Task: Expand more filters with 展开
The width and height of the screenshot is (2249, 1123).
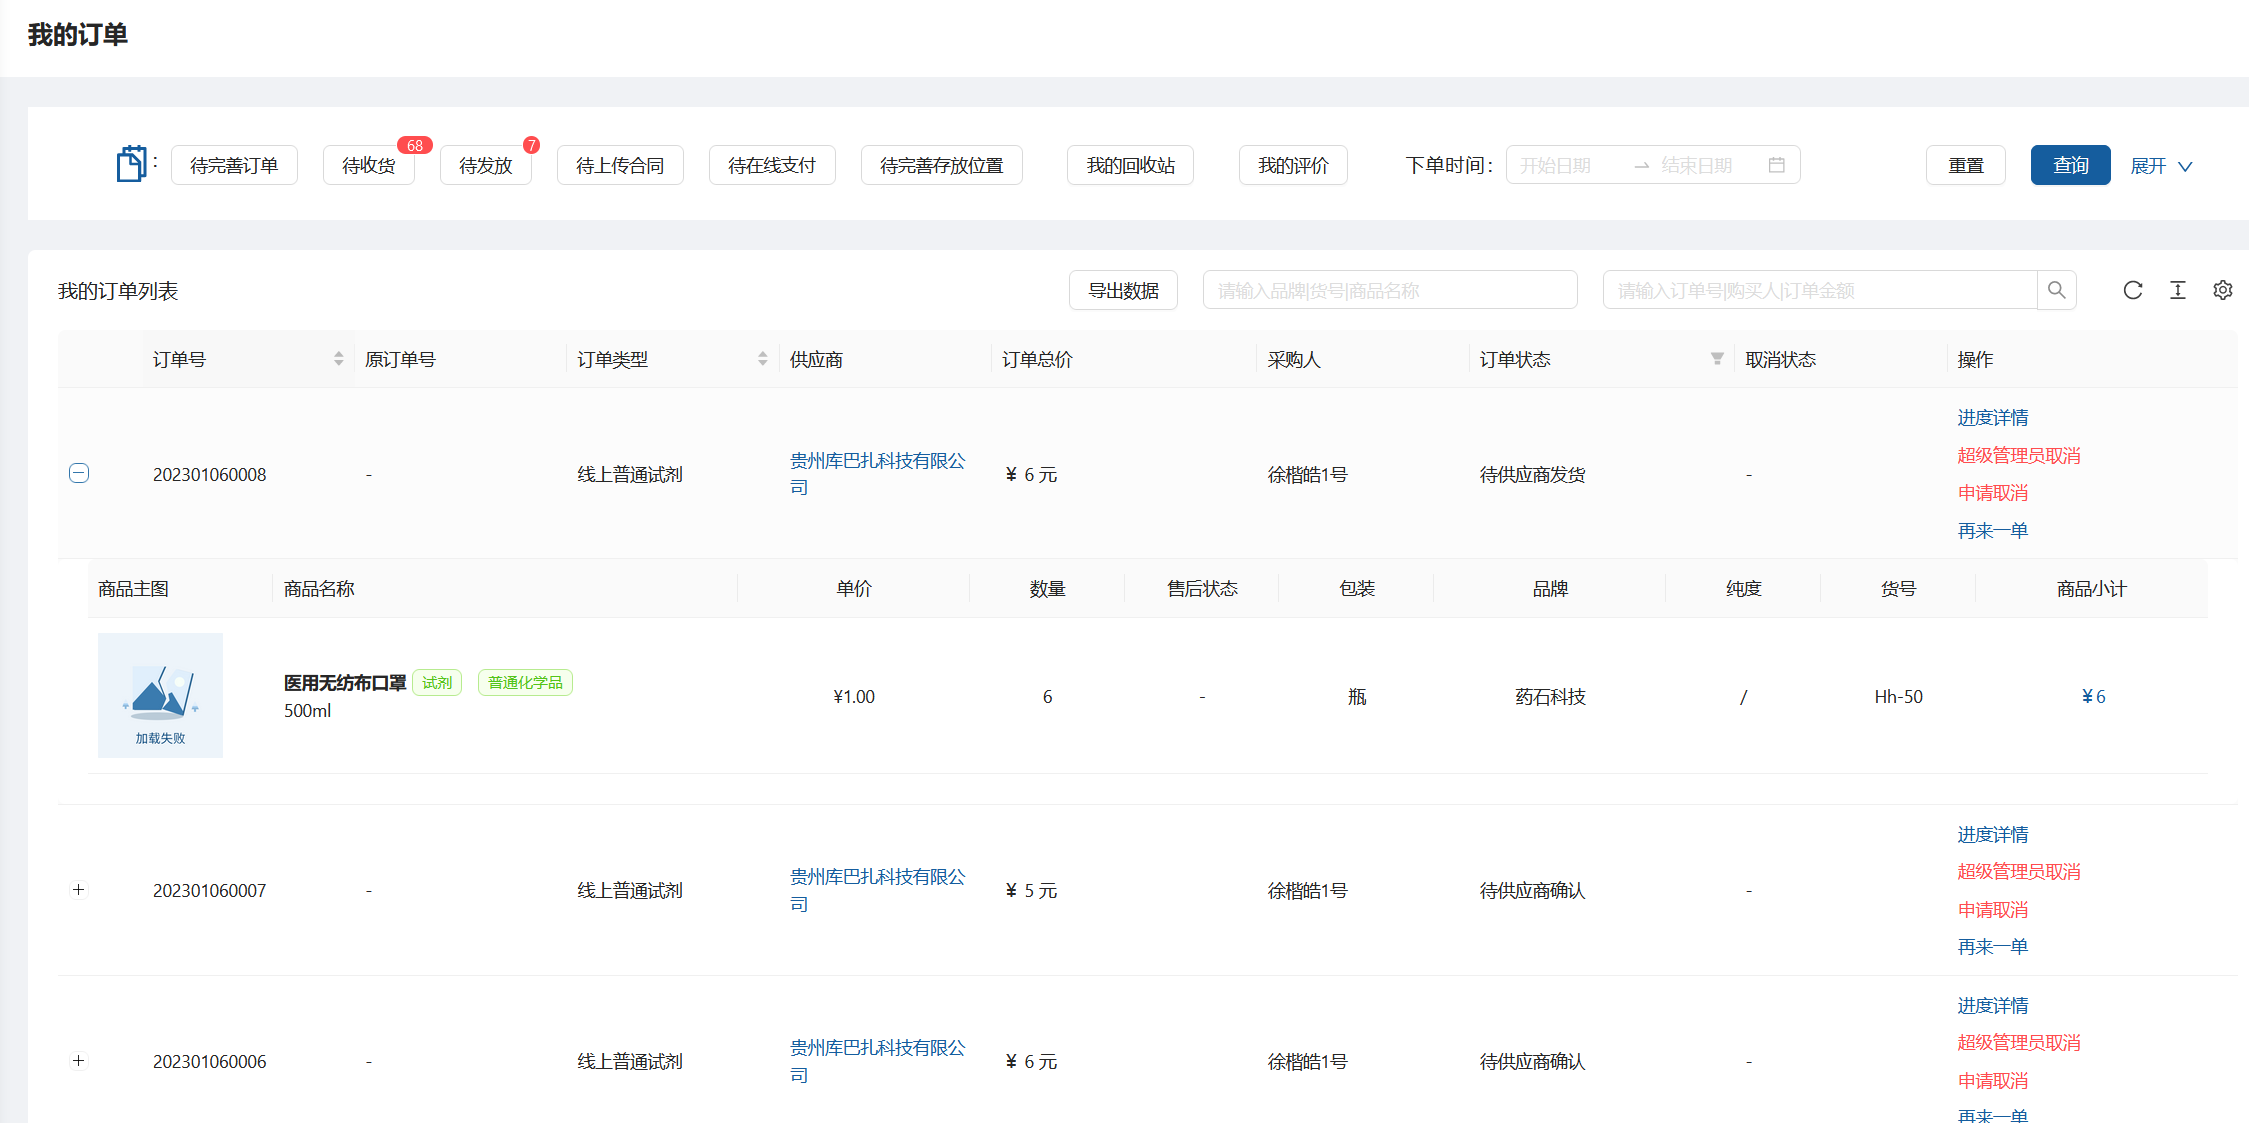Action: (x=2161, y=166)
